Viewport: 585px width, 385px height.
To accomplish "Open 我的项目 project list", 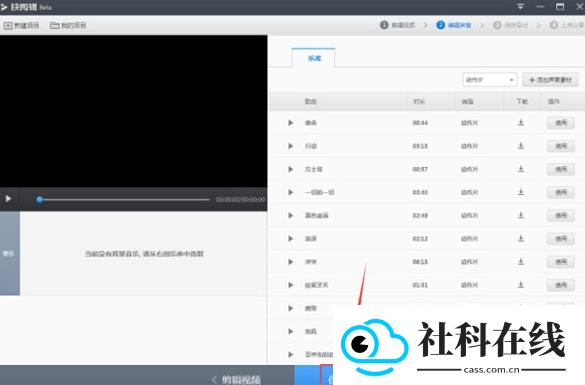I will tap(68, 25).
